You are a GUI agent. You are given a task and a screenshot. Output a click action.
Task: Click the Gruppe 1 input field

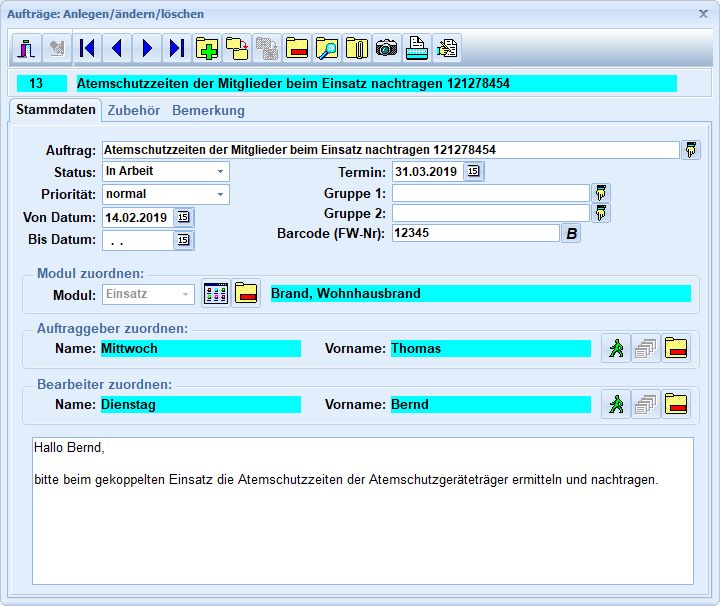(x=491, y=193)
